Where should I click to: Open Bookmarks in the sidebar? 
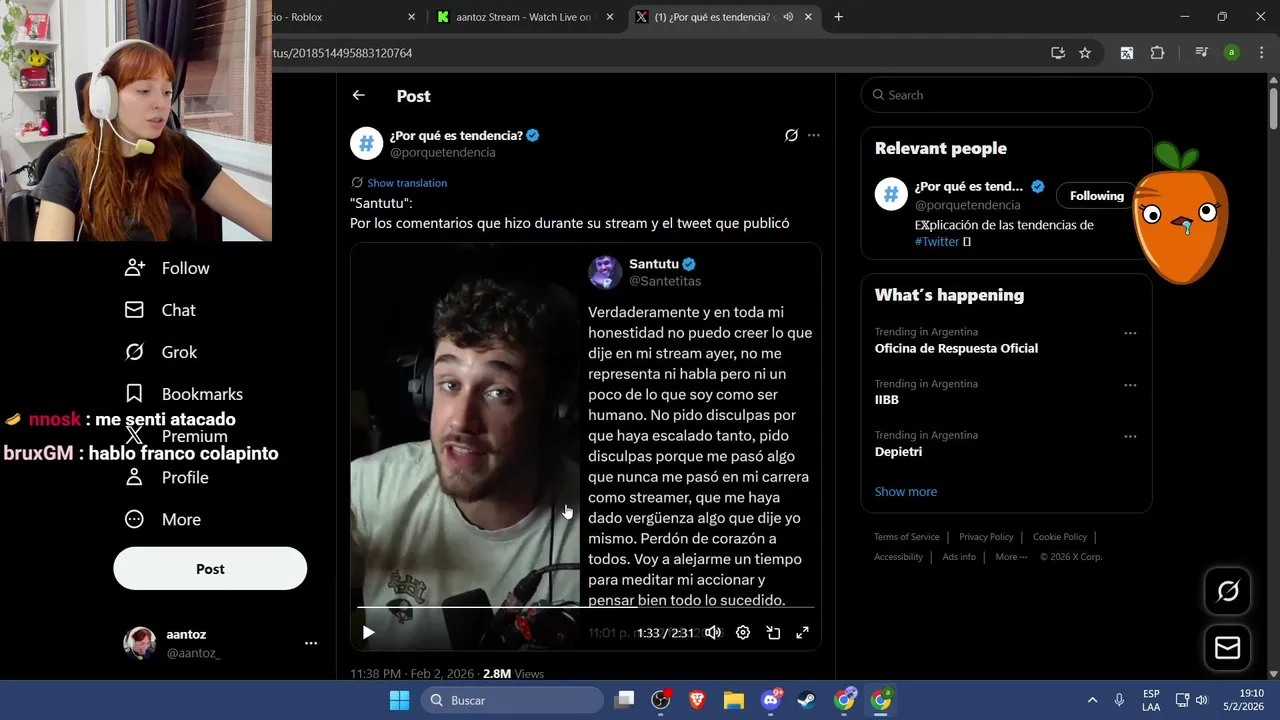(x=183, y=394)
